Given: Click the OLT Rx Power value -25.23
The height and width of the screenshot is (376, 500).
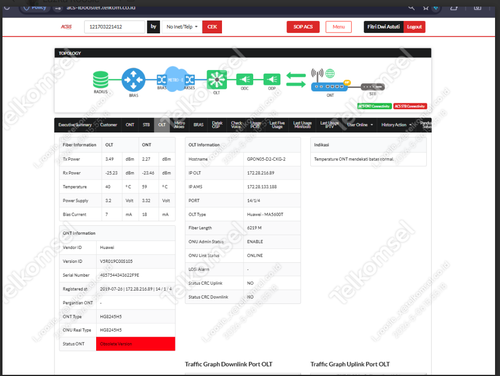Looking at the screenshot, I should [x=111, y=173].
